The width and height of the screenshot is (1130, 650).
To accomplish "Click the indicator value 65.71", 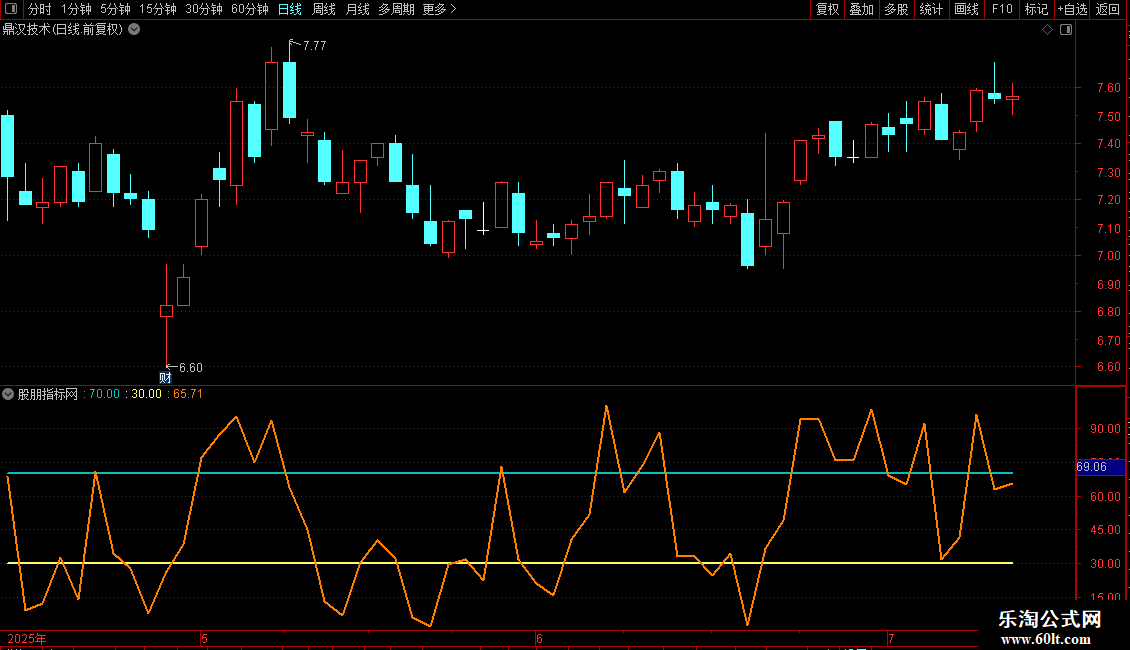I will [x=188, y=394].
